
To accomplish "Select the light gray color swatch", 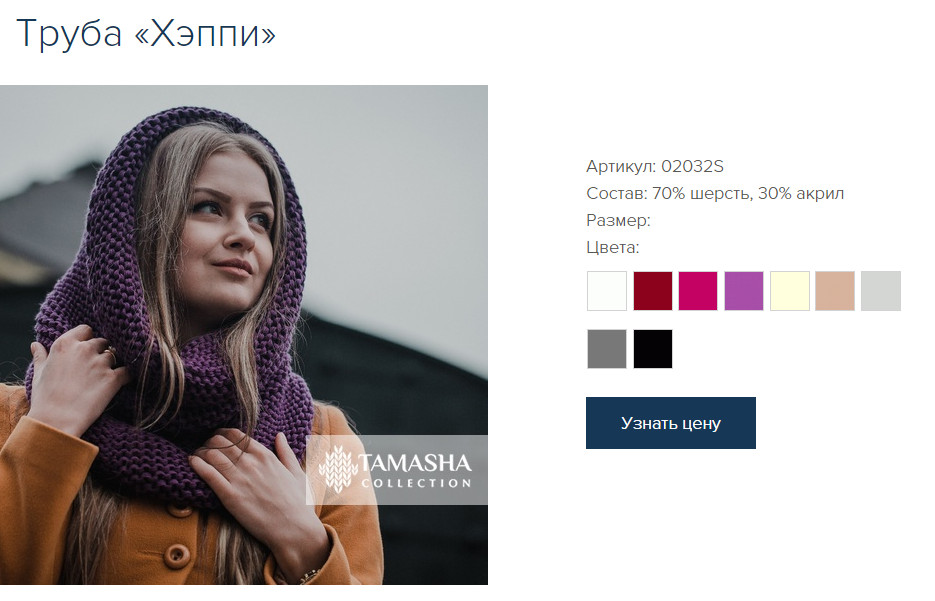I will [x=881, y=291].
